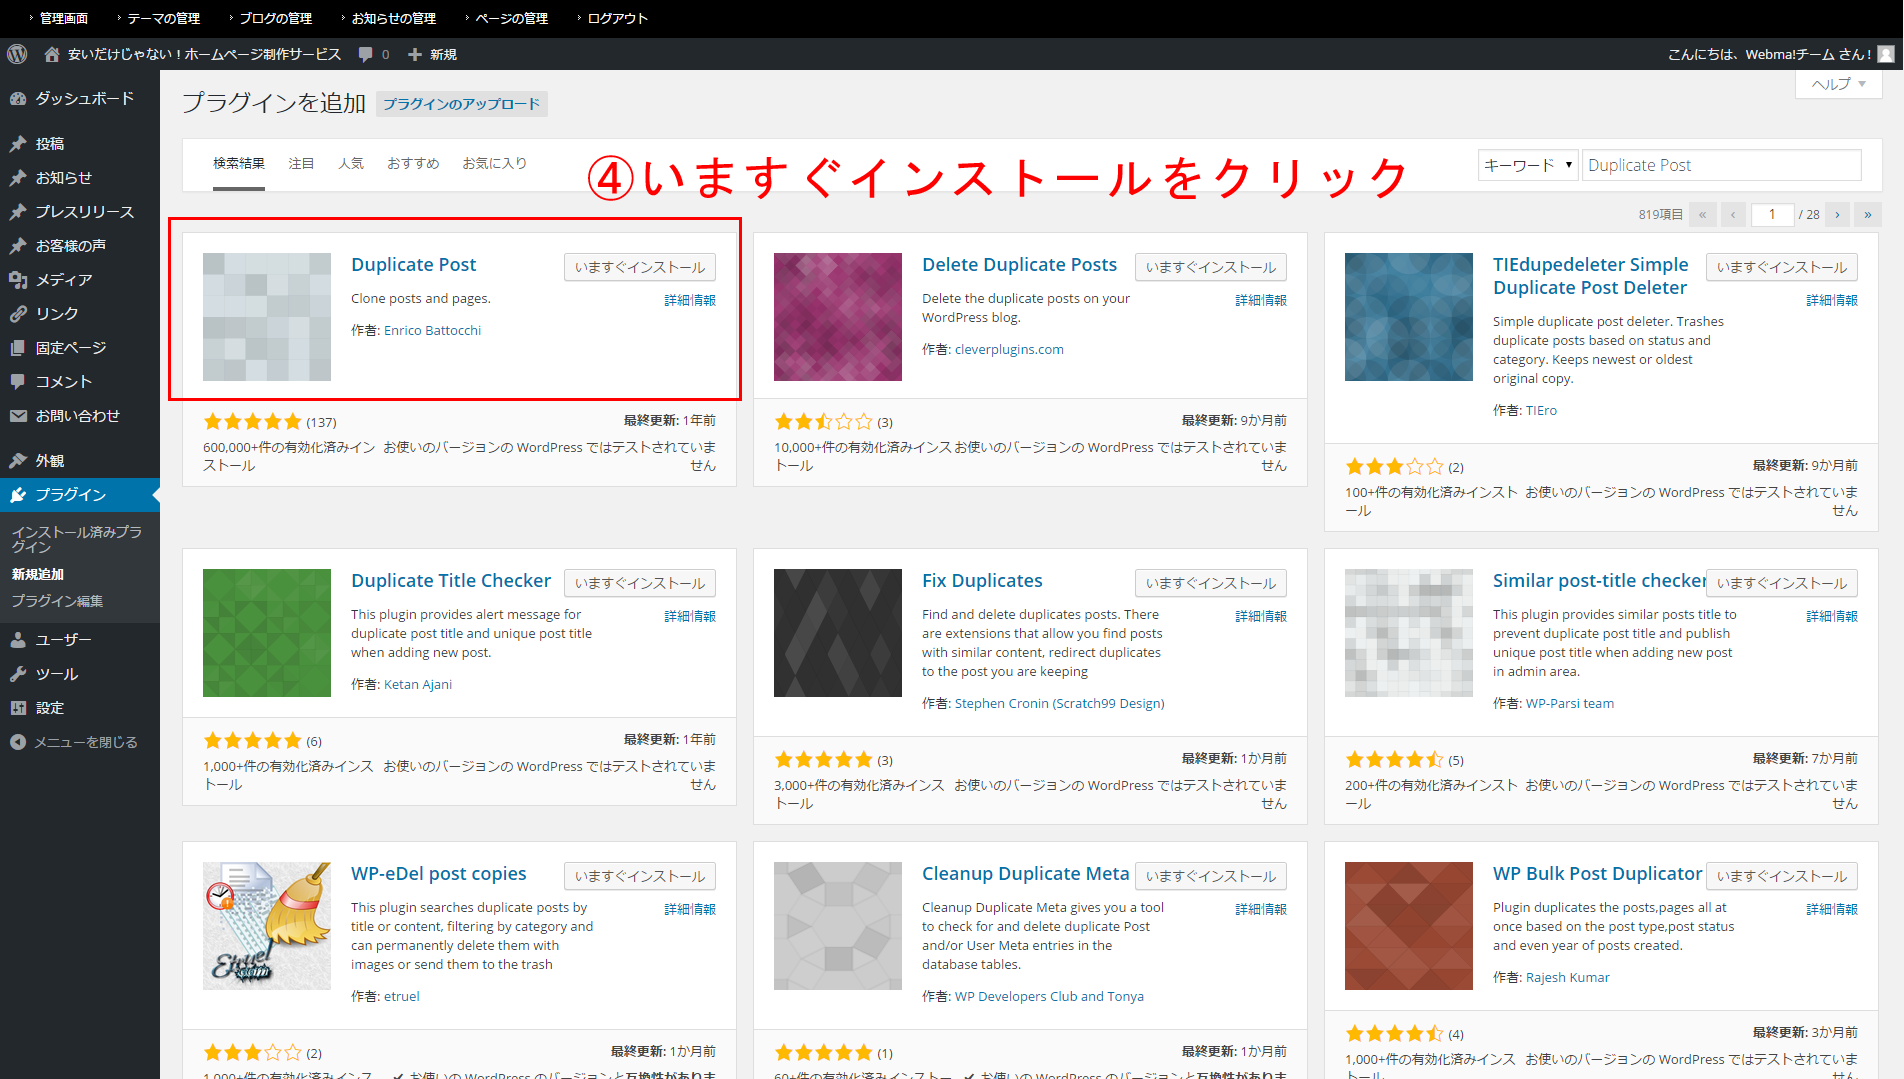Open プラグイン編集 submenu item
This screenshot has width=1904, height=1079.
tap(57, 601)
